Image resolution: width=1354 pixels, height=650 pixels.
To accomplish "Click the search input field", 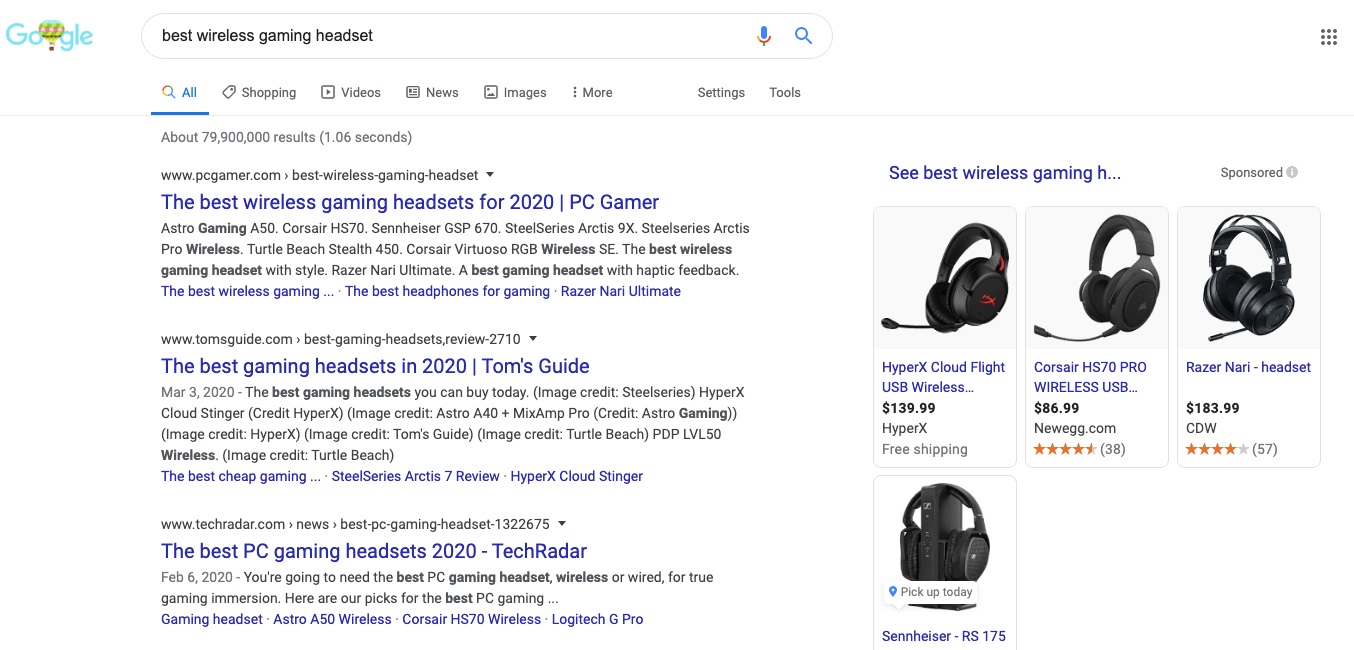I will point(450,36).
